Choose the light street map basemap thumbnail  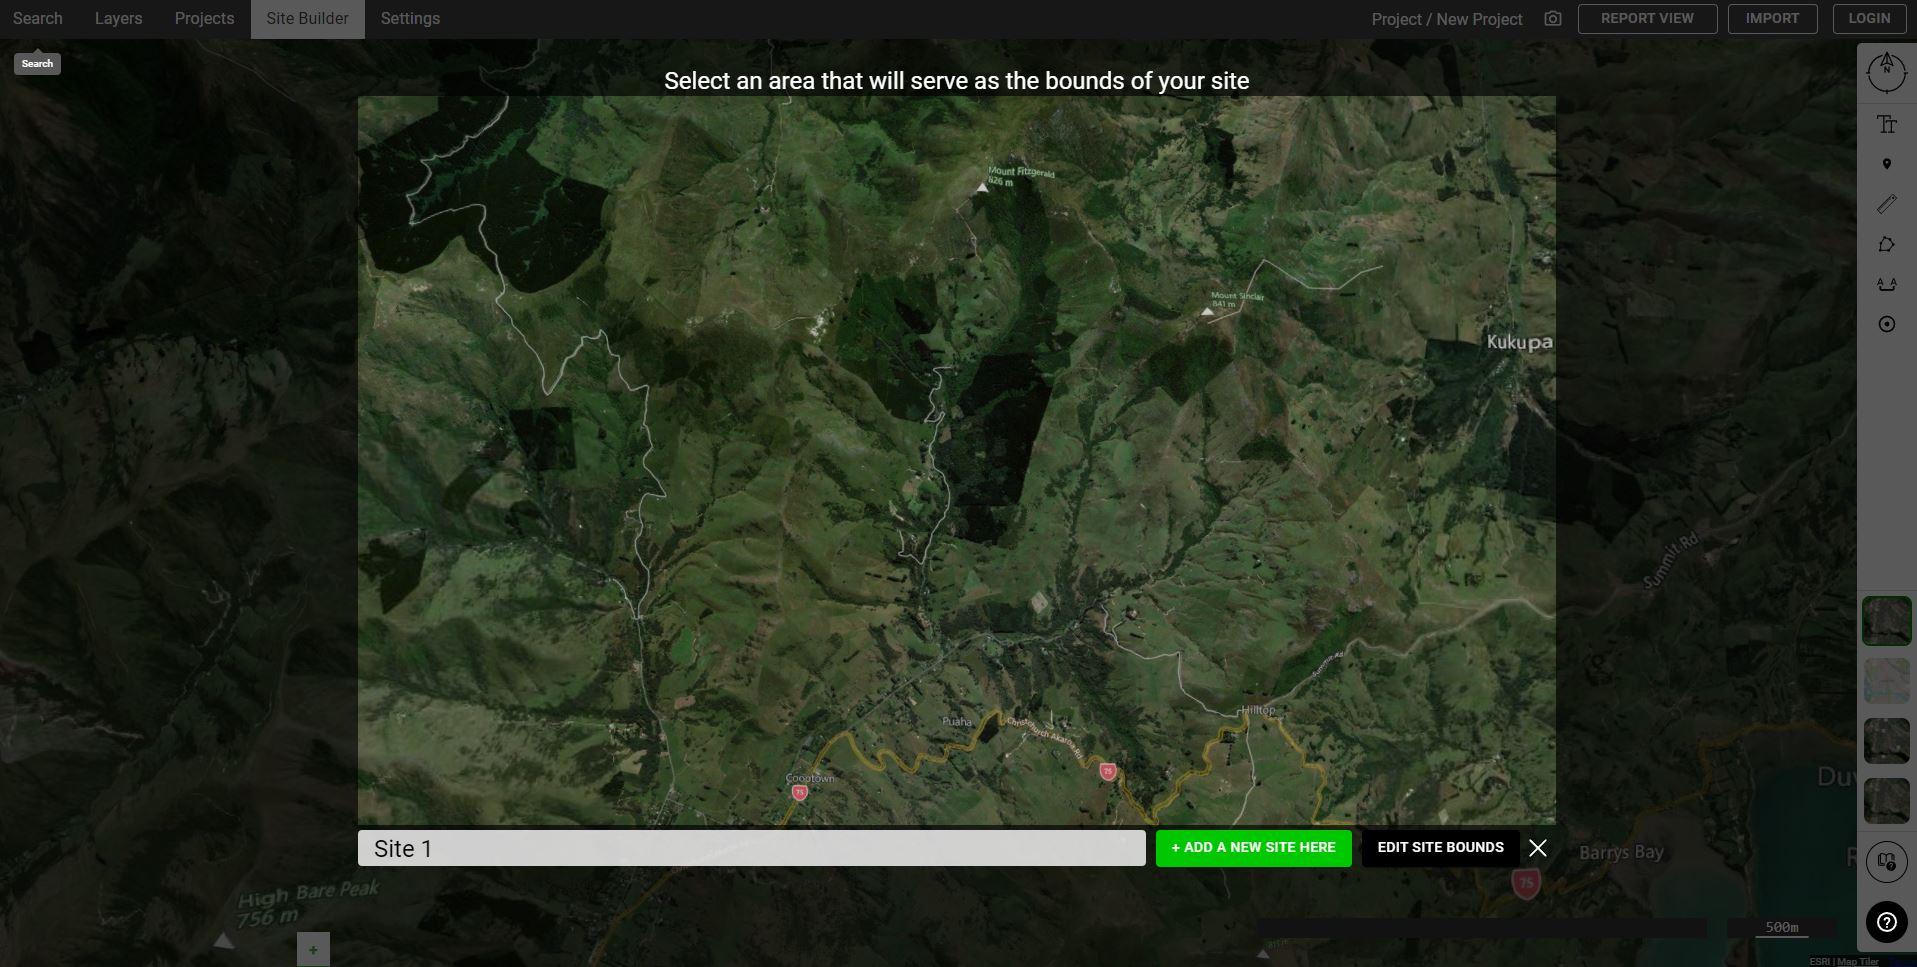(x=1887, y=681)
